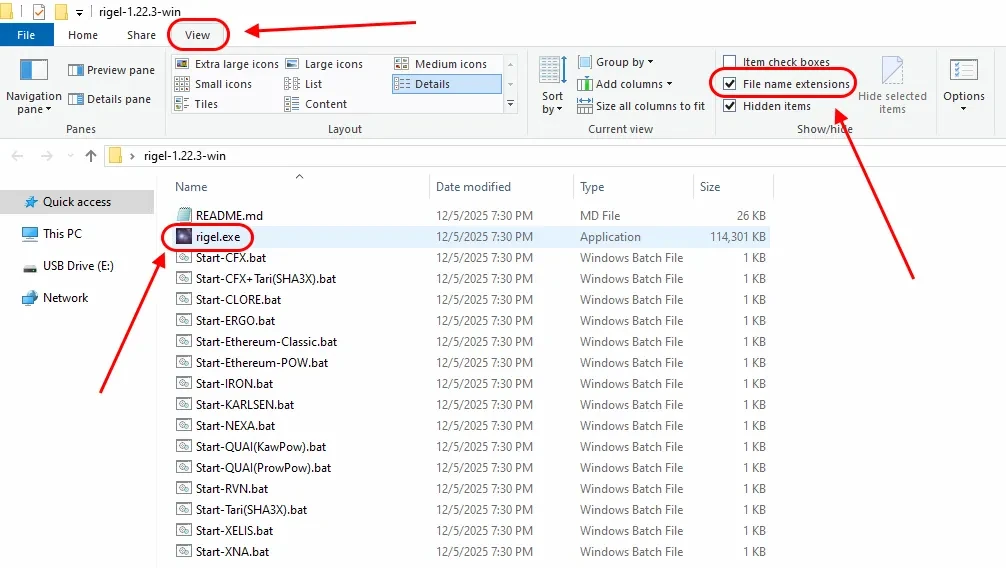Select the README.md file
This screenshot has height=568, width=1006.
pyautogui.click(x=229, y=215)
